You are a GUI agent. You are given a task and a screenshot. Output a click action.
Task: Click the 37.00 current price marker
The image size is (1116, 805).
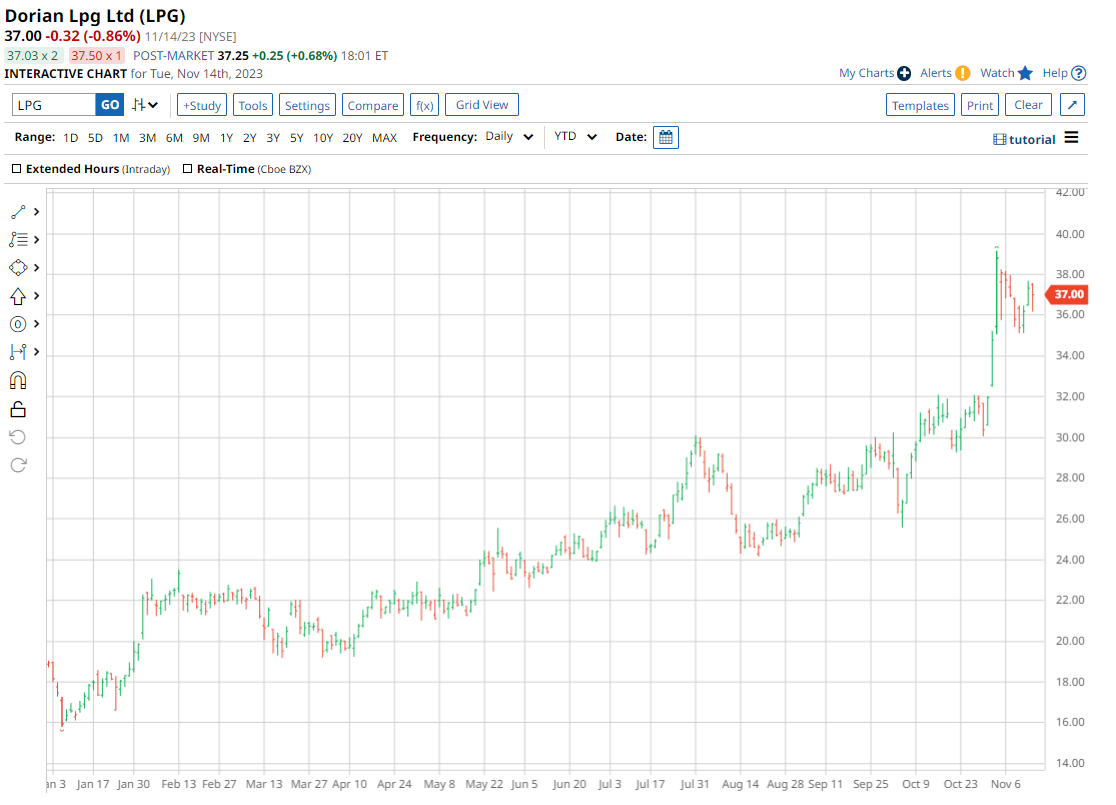tap(1067, 294)
